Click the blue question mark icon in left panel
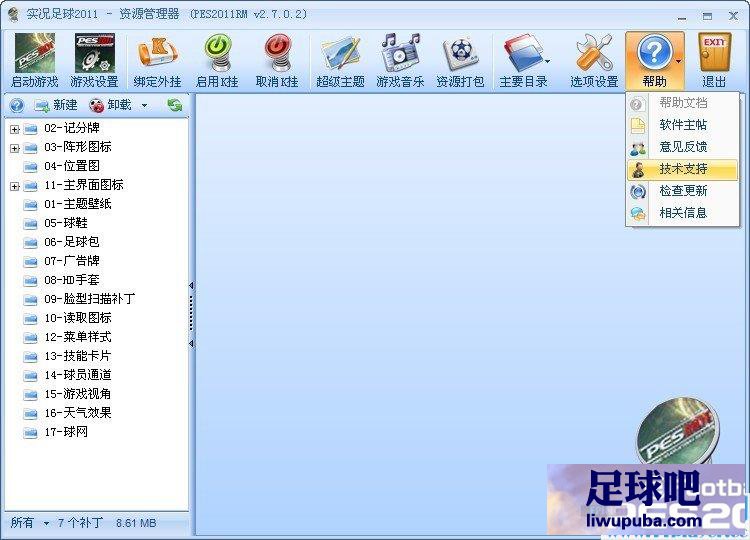Viewport: 750px width, 540px height. pyautogui.click(x=17, y=105)
